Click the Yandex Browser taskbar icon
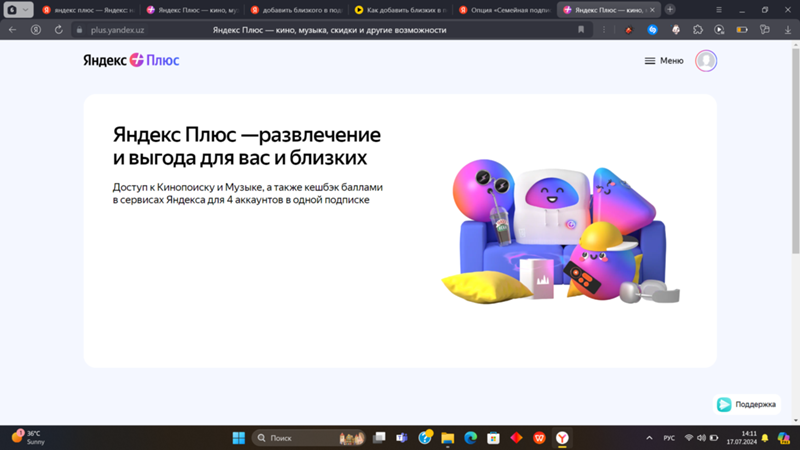The height and width of the screenshot is (450, 800). click(562, 438)
